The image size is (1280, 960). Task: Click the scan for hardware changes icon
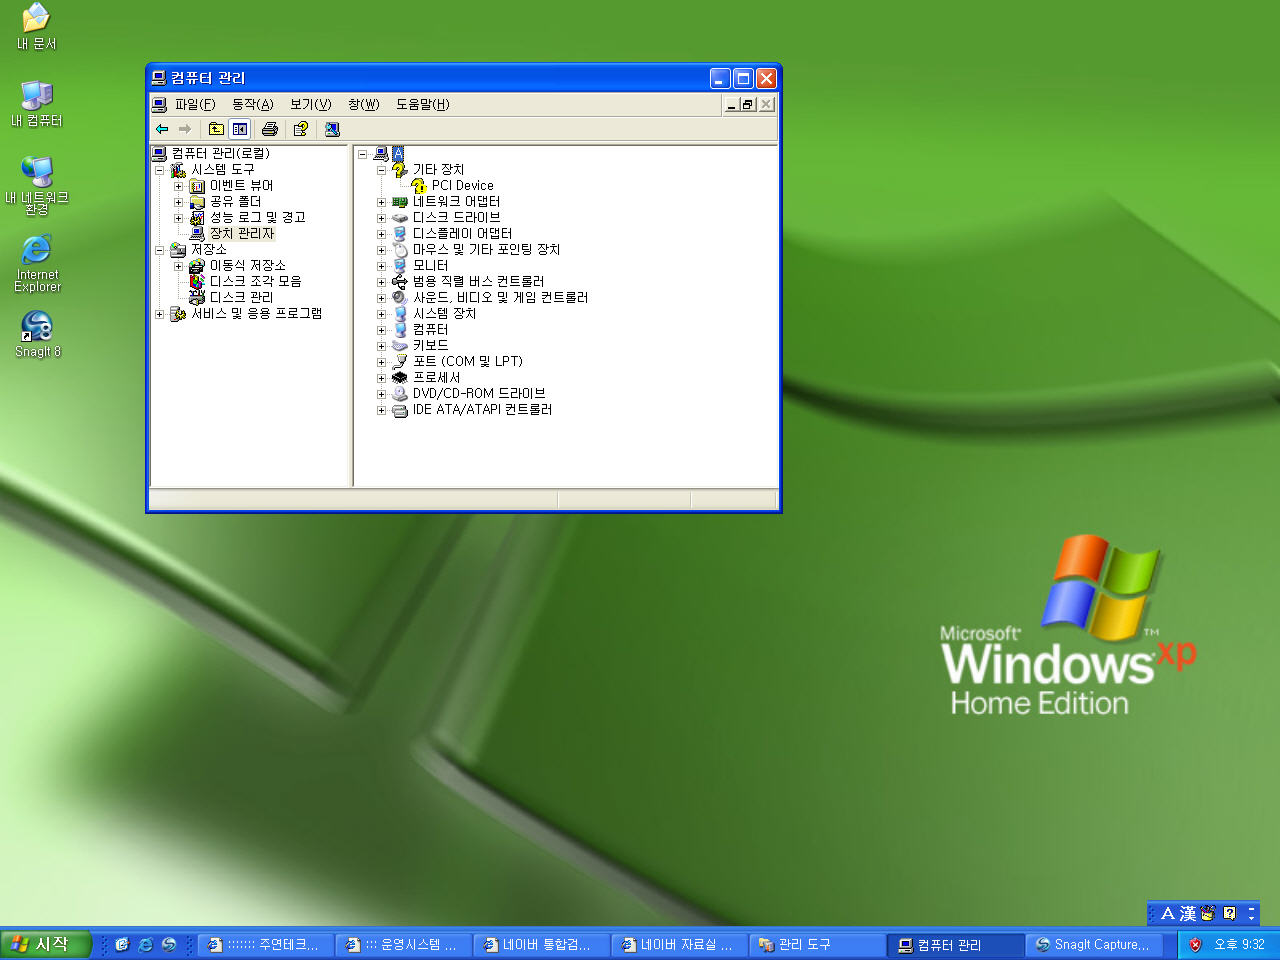[332, 129]
